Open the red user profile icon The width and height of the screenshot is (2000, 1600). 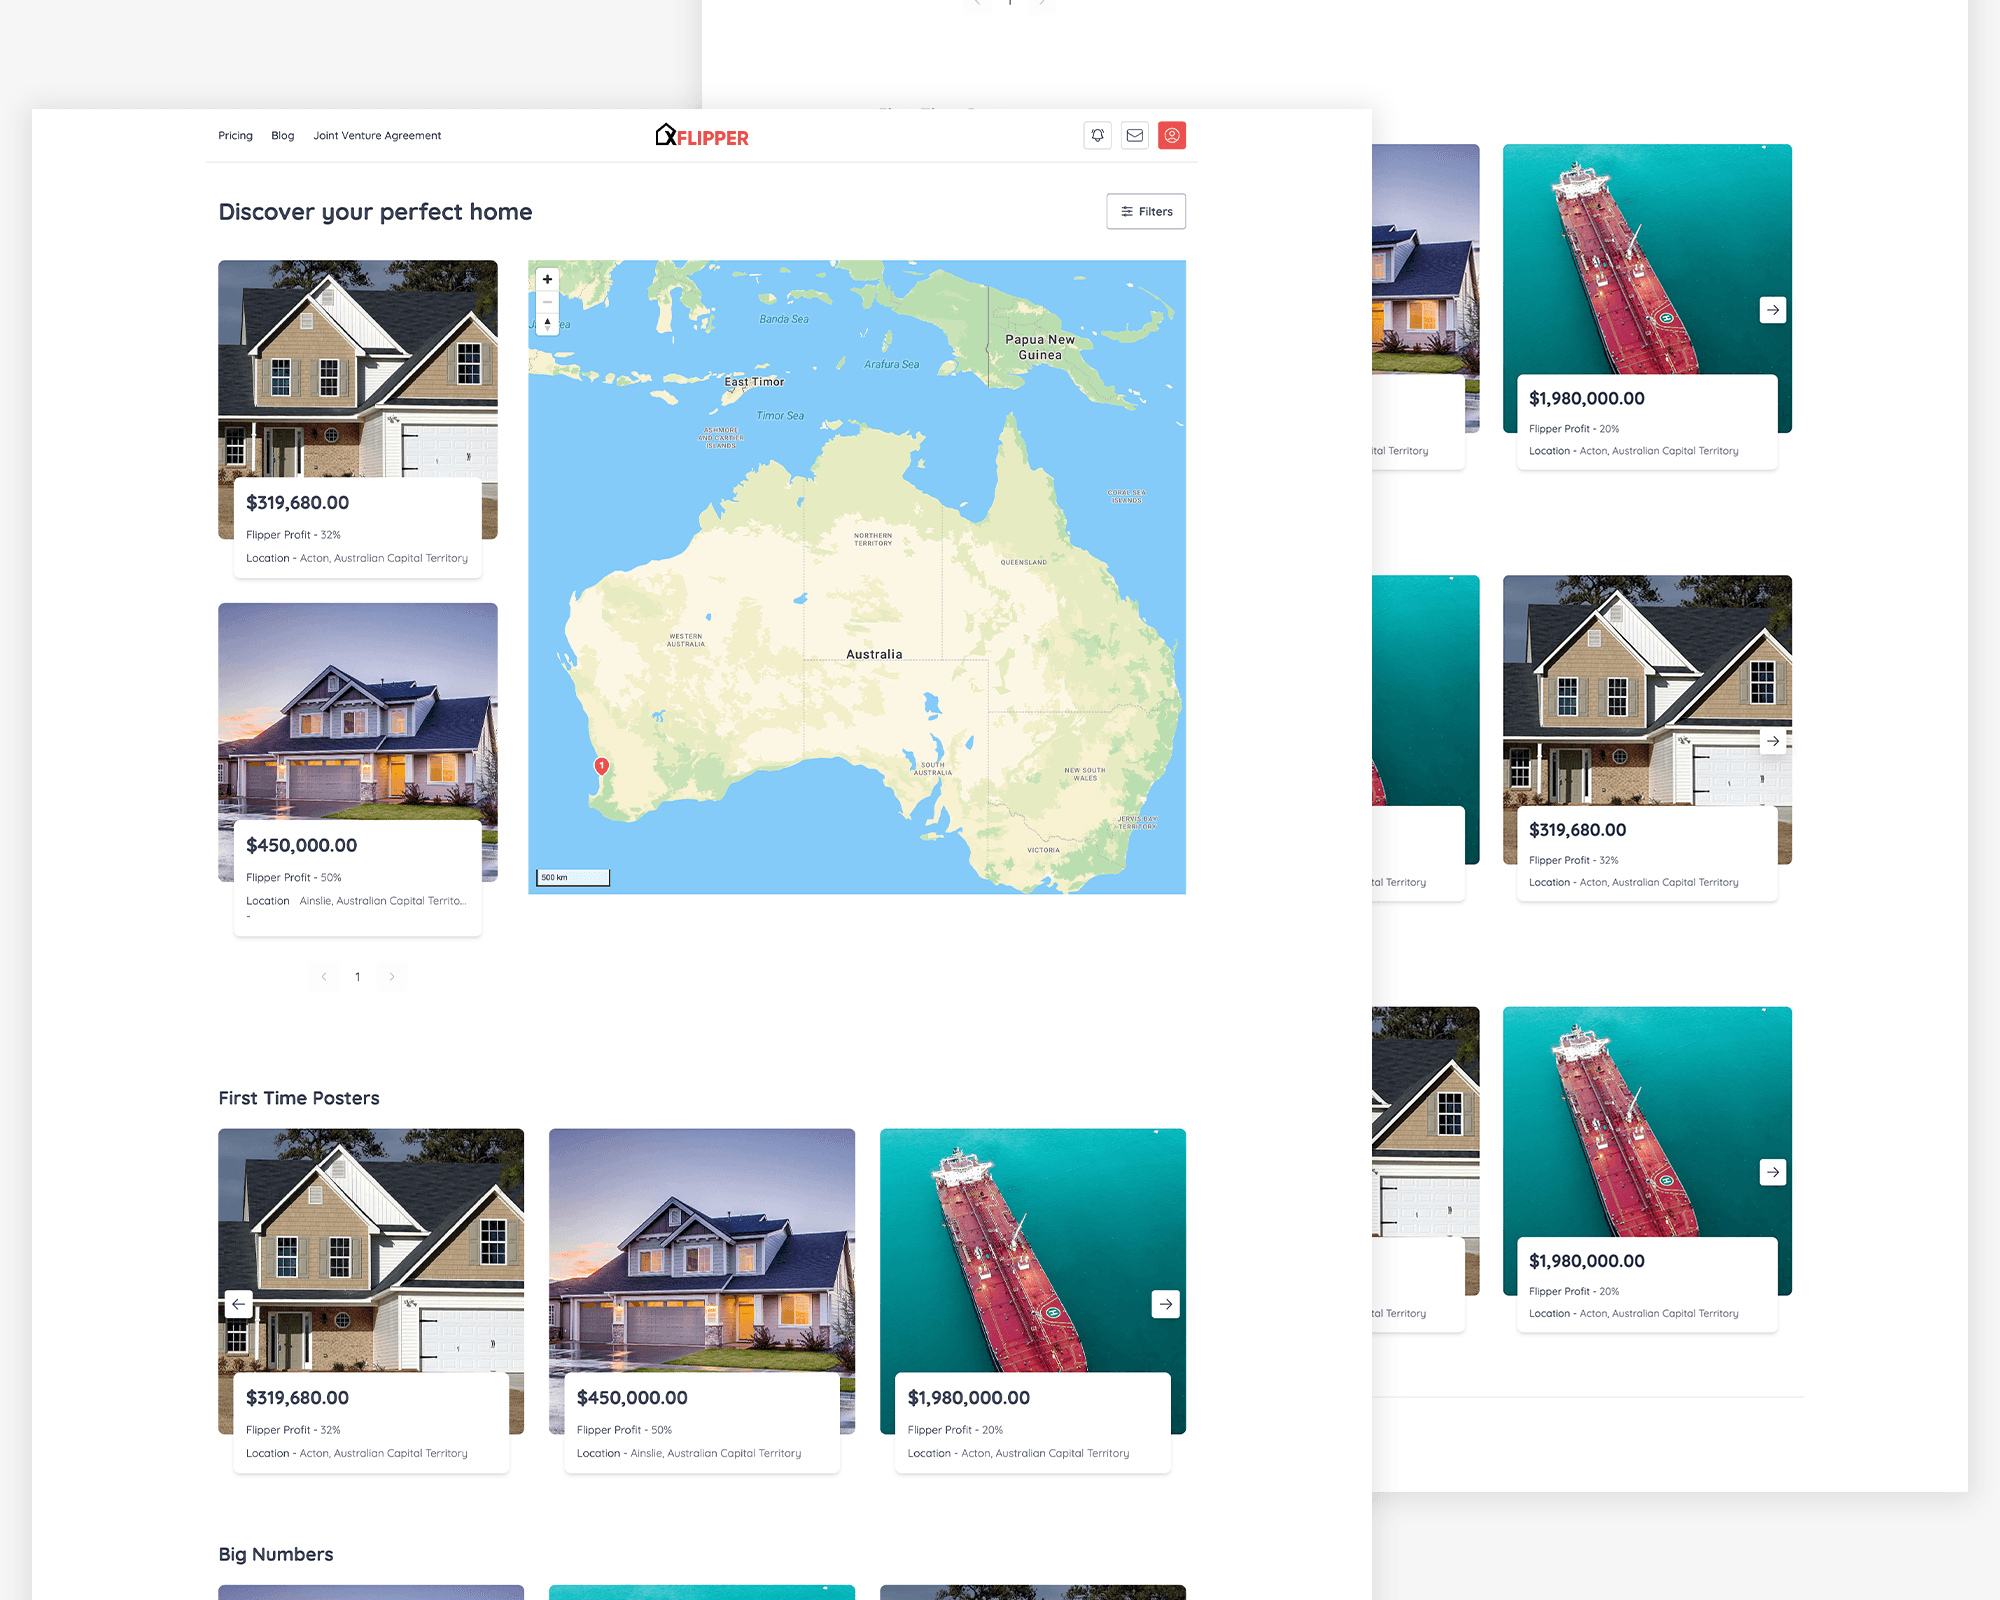tap(1172, 135)
